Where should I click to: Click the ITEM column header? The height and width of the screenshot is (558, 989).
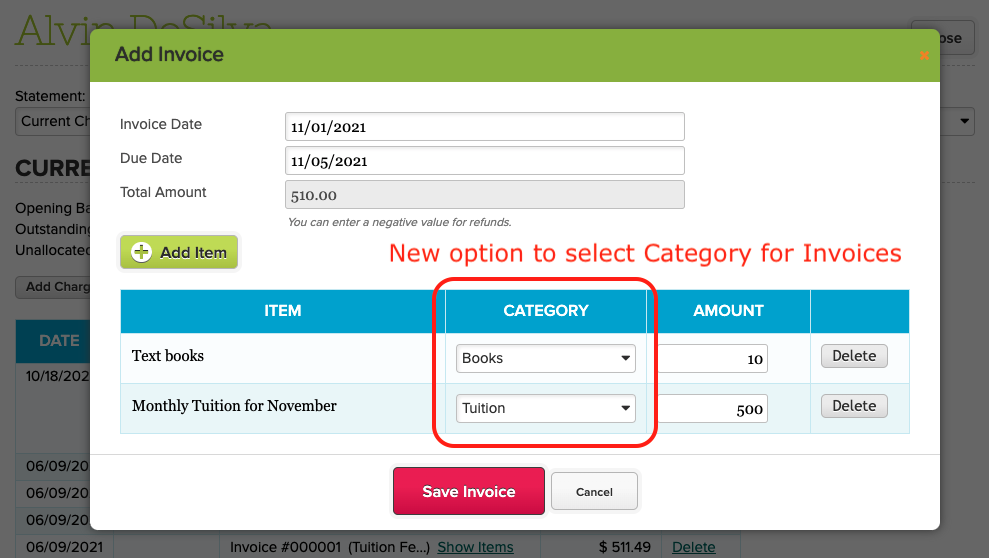[283, 311]
